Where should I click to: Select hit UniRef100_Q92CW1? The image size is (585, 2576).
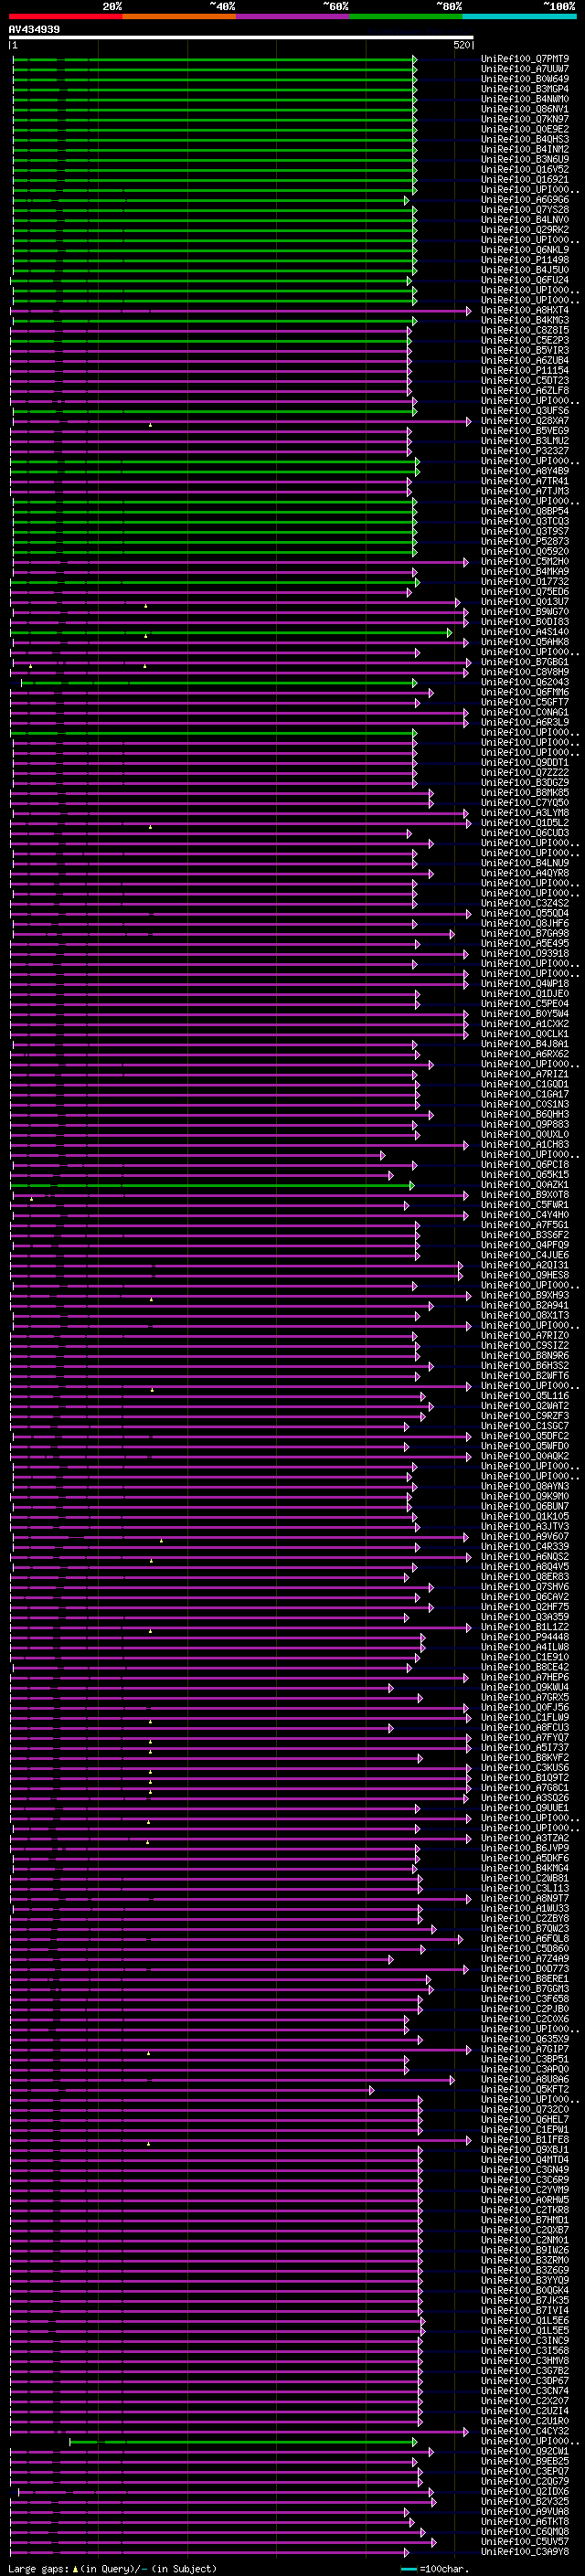(525, 2451)
